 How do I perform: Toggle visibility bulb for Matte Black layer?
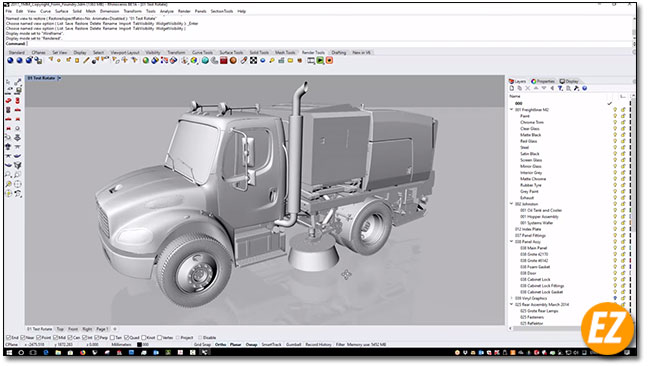pyautogui.click(x=615, y=135)
